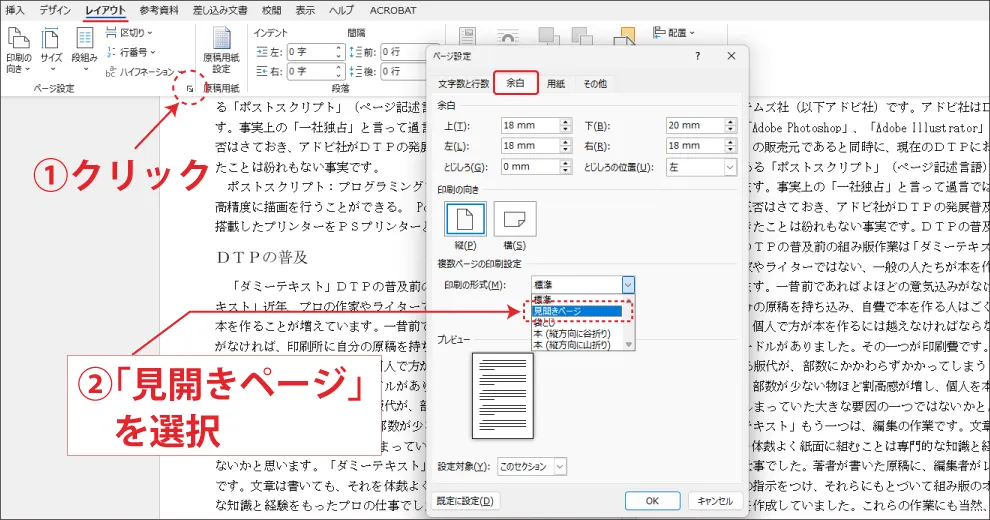The height and width of the screenshot is (520, 990).
Task: Launch the ページ設定 dialog launcher arrow
Action: tap(189, 89)
